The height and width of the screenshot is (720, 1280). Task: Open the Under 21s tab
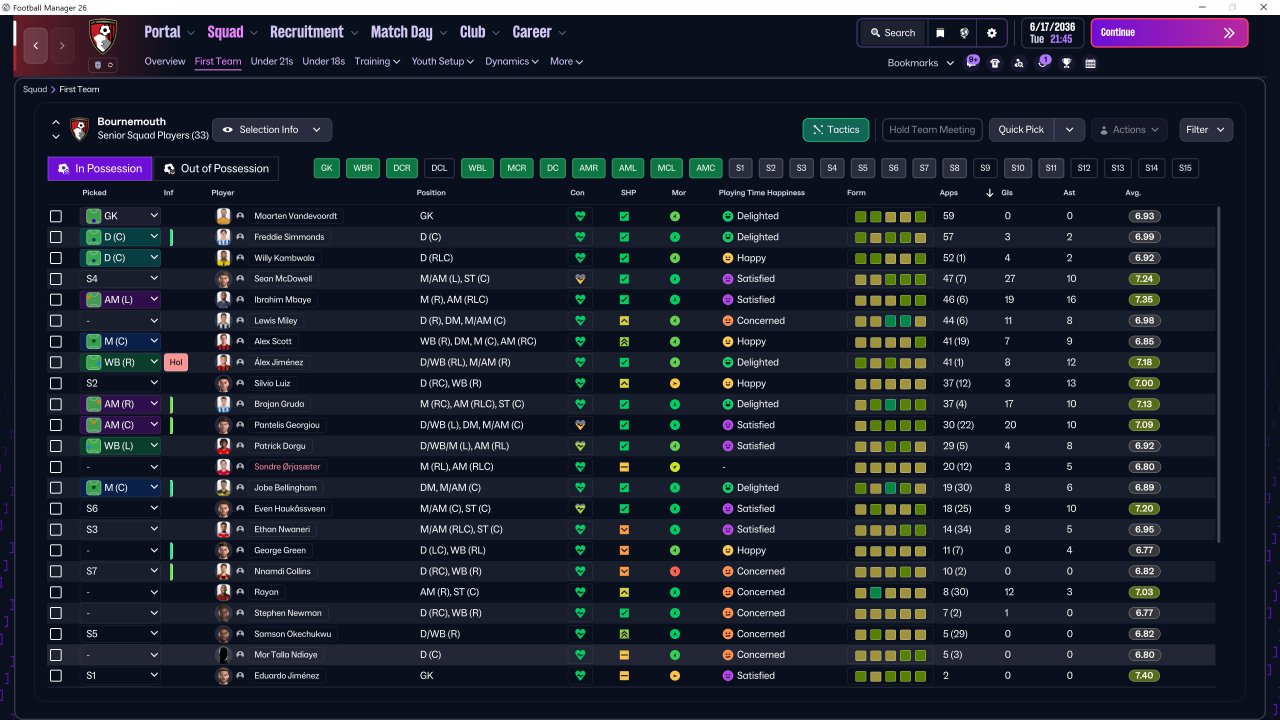272,61
